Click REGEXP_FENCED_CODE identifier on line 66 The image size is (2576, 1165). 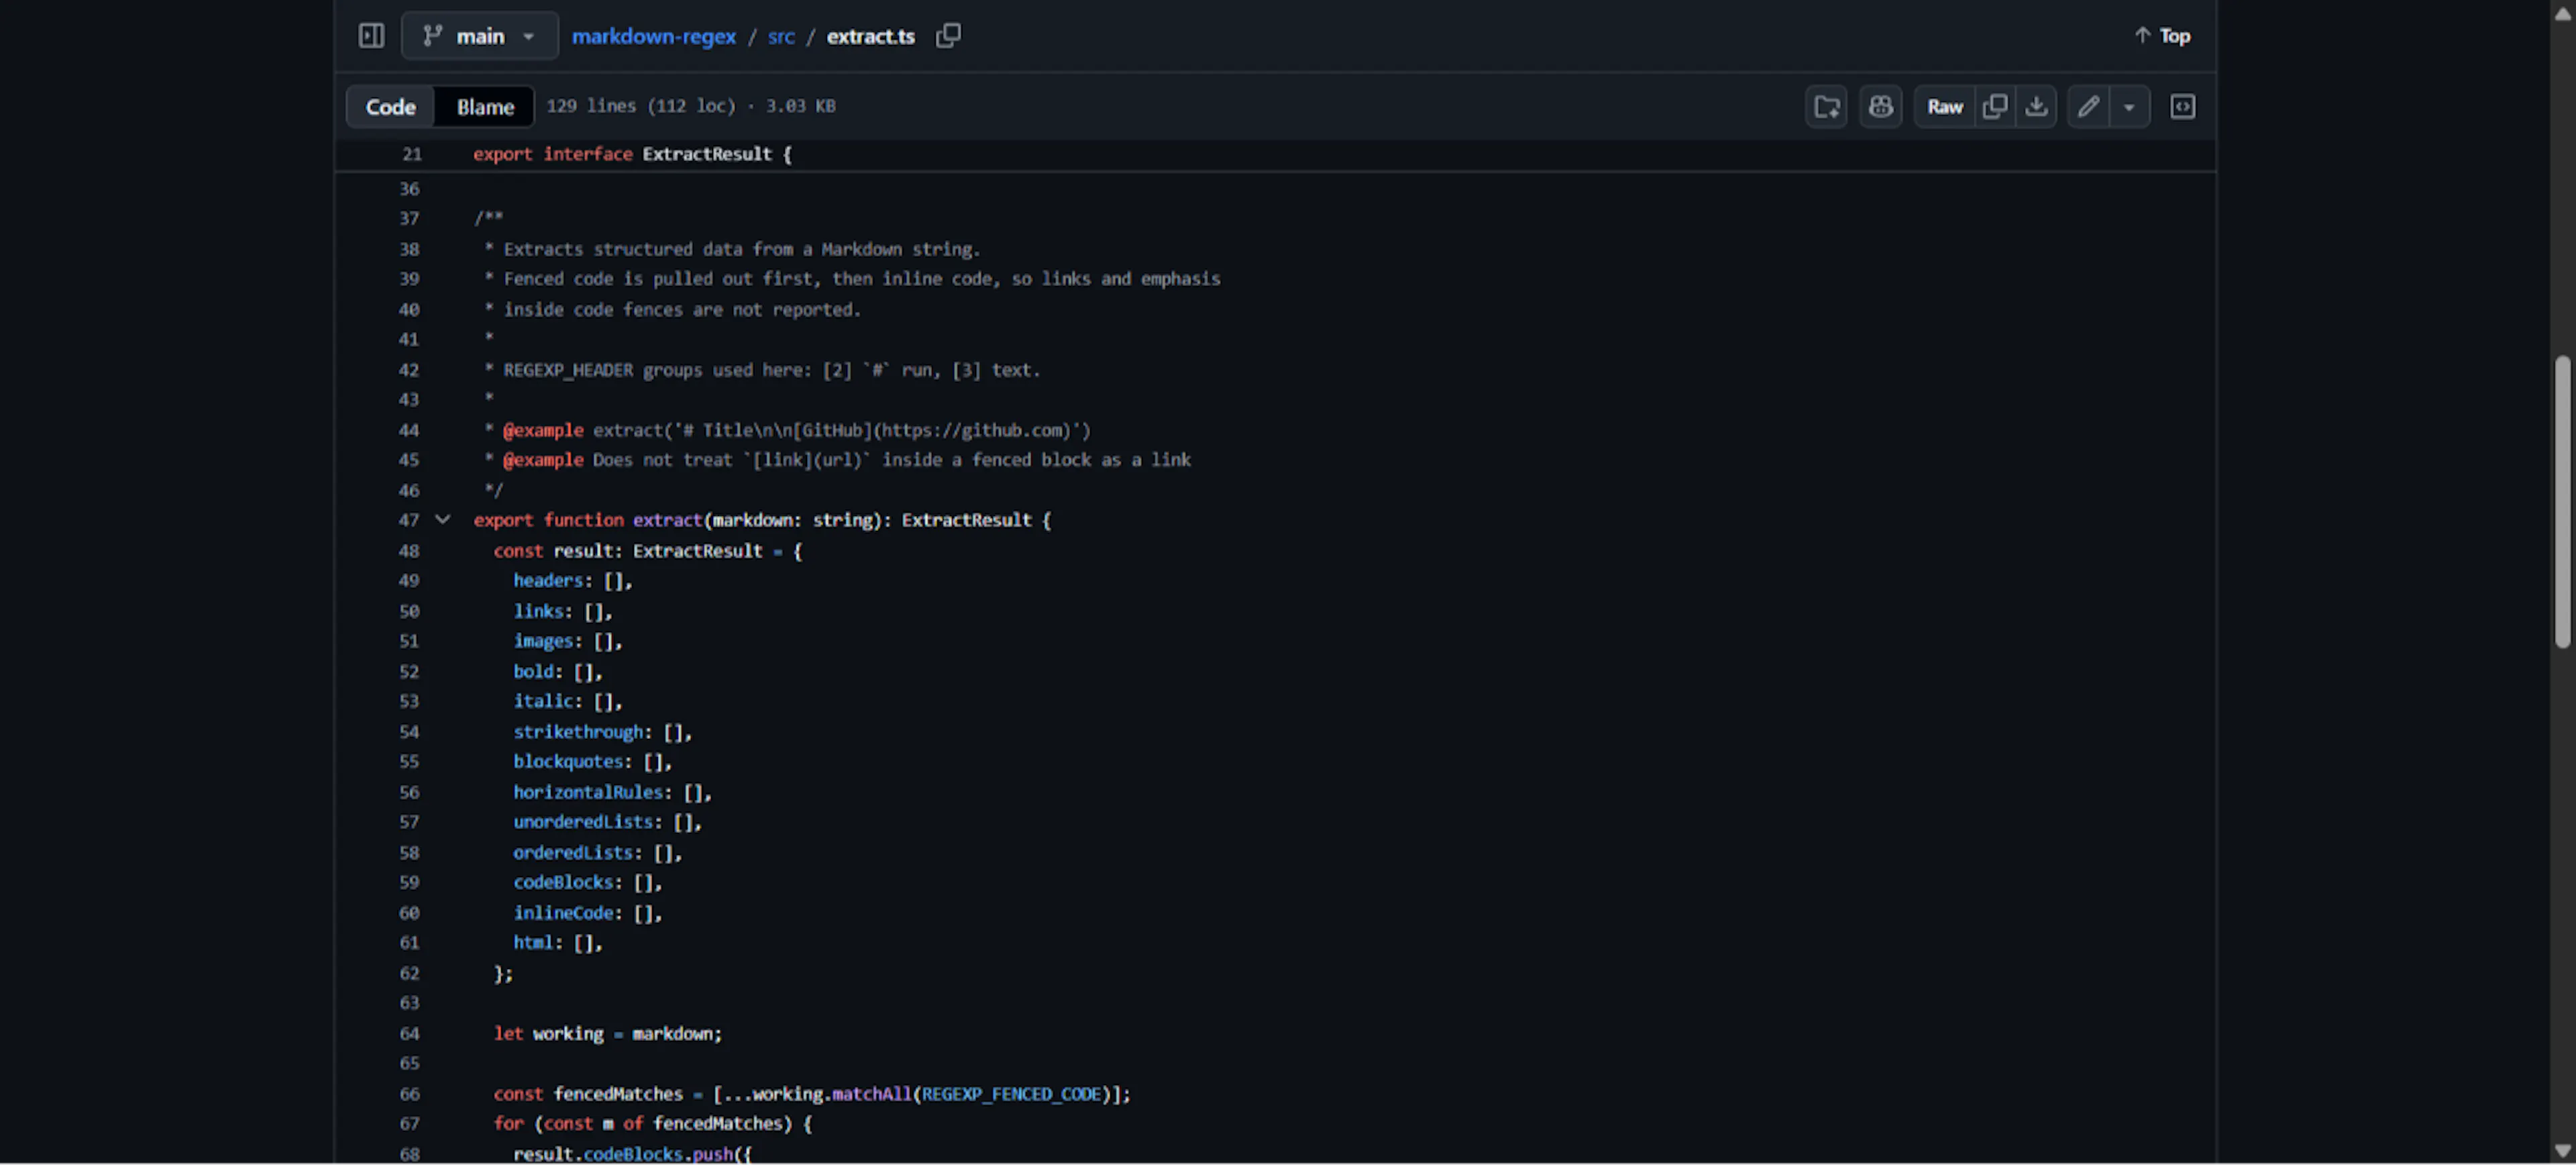pyautogui.click(x=1011, y=1094)
